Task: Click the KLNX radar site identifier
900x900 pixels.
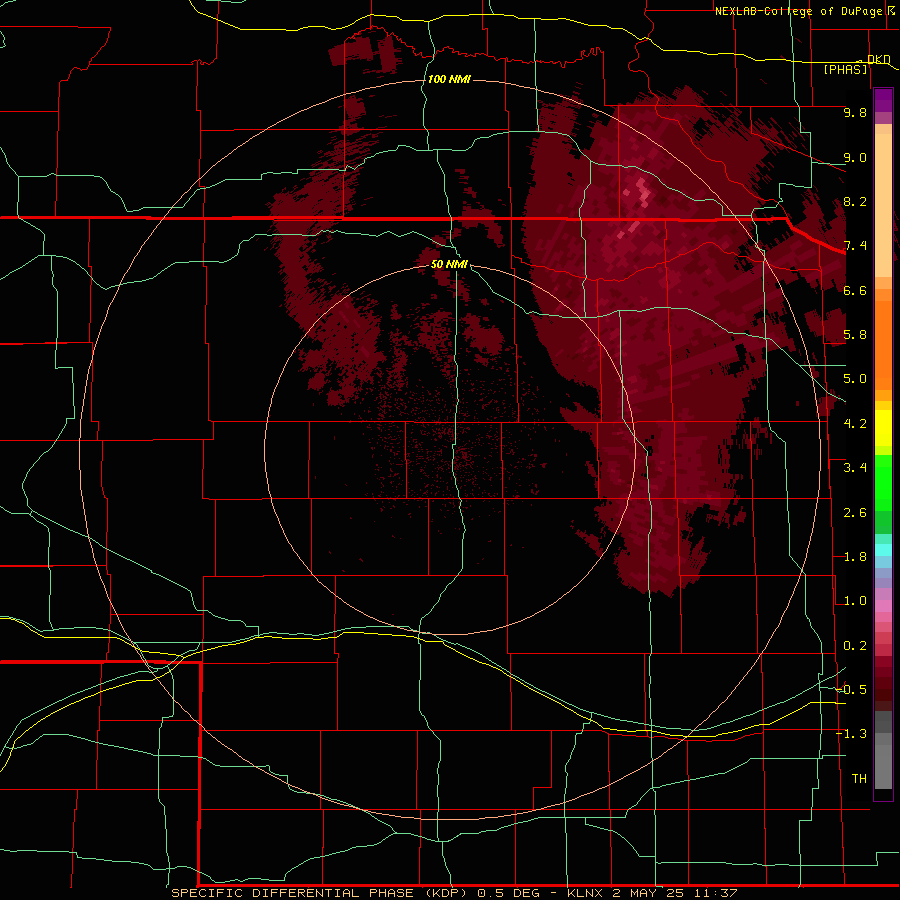Action: tap(584, 893)
